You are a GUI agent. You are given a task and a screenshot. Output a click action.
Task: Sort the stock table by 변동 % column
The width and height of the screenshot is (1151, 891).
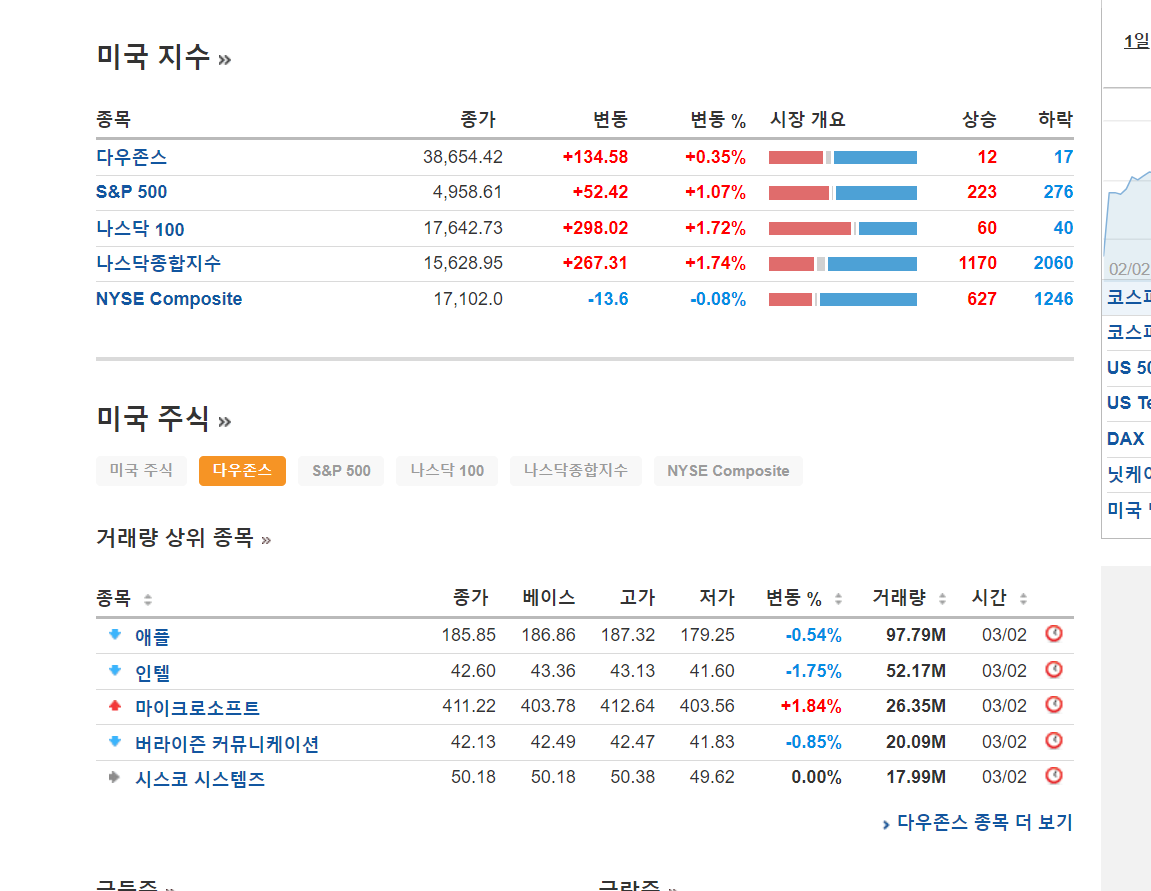point(838,599)
